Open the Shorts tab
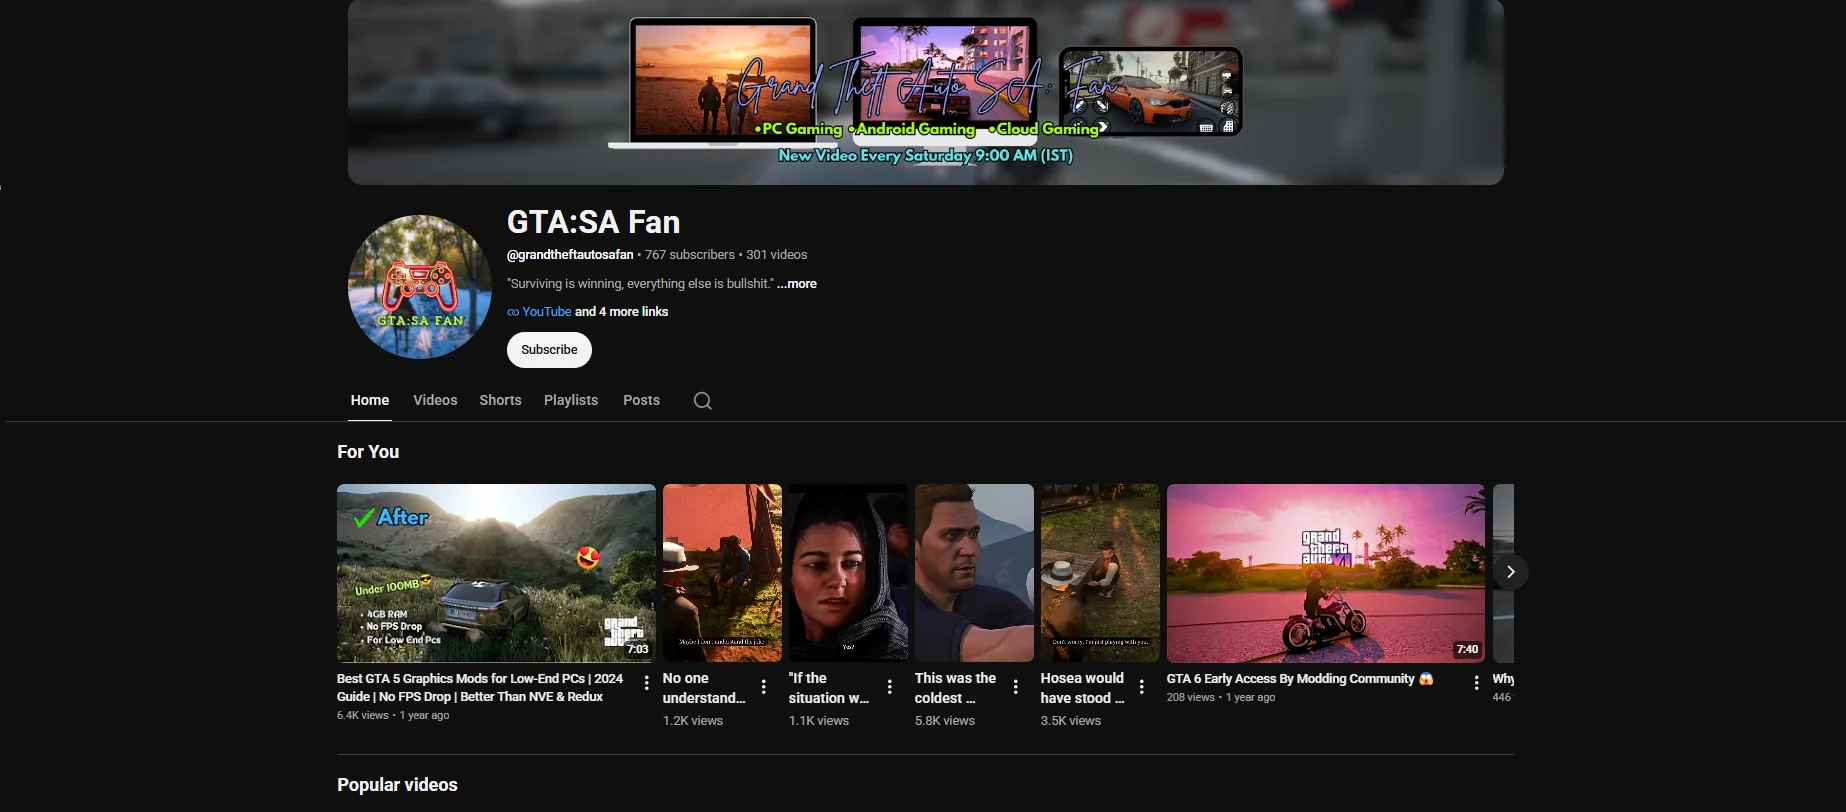The width and height of the screenshot is (1846, 812). click(500, 400)
